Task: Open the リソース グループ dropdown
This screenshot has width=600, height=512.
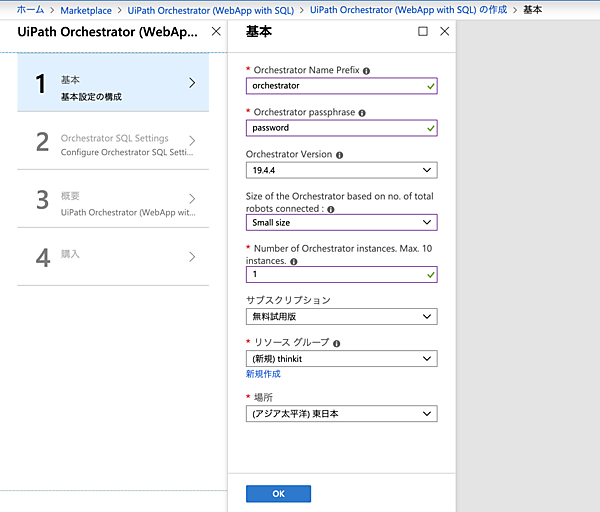Action: pos(341,358)
